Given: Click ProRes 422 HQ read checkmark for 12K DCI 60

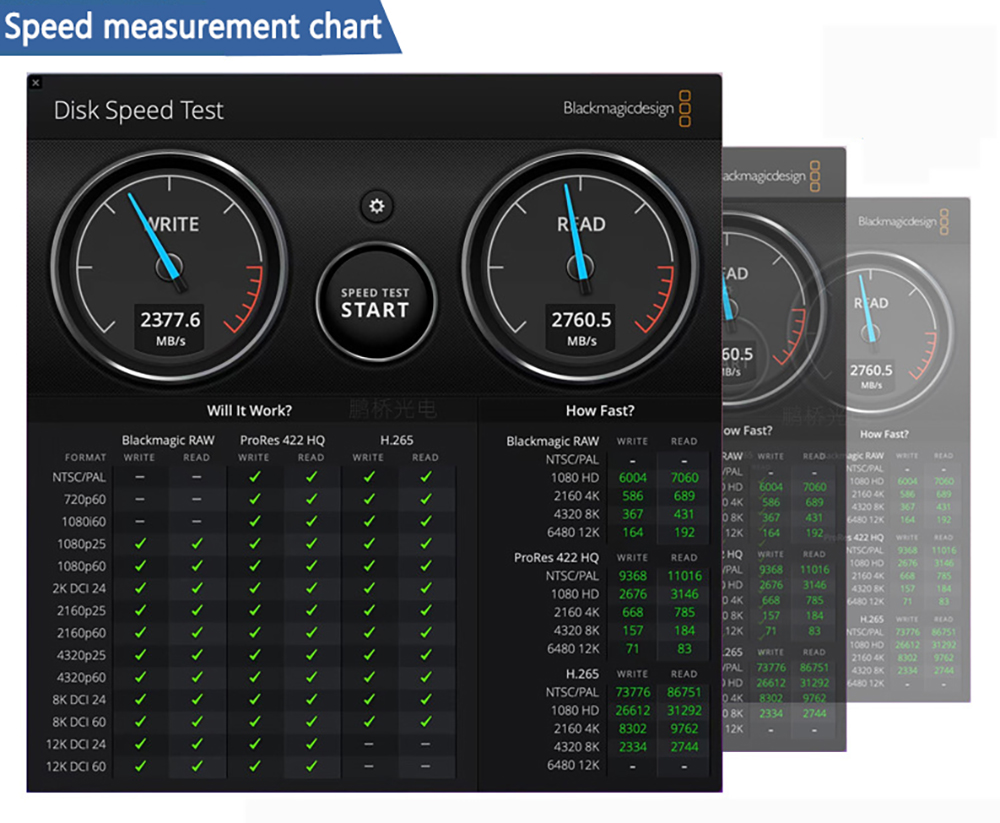Looking at the screenshot, I should [311, 766].
